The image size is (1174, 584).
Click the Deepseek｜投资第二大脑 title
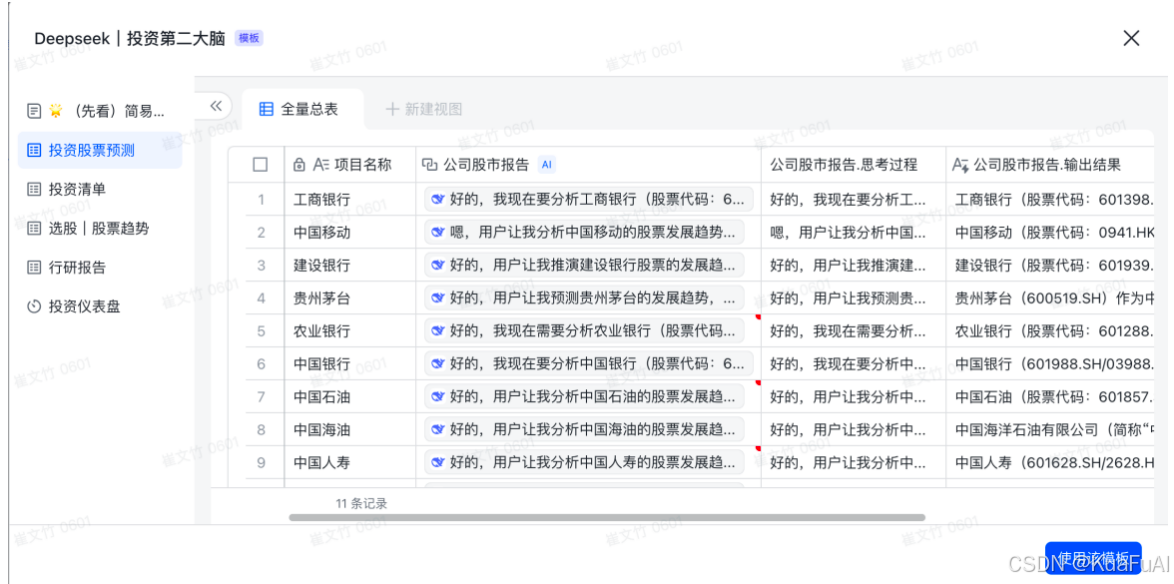pyautogui.click(x=130, y=38)
